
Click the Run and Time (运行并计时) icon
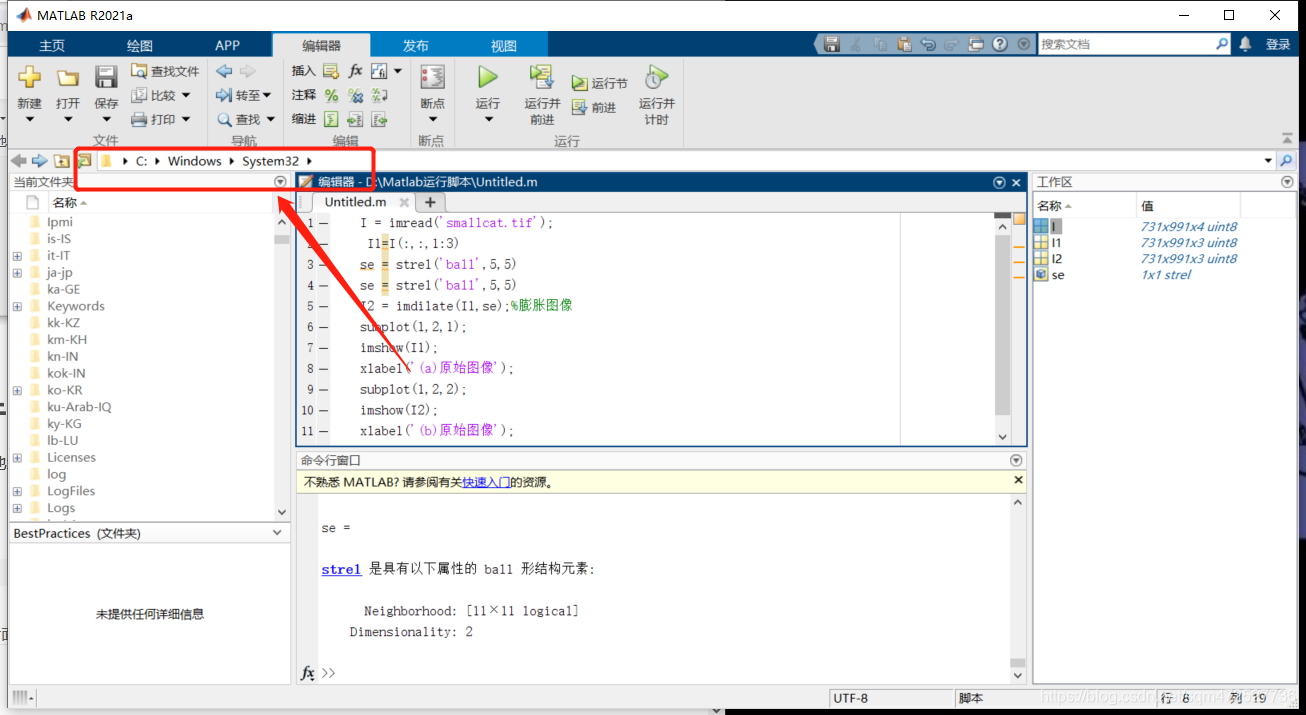[x=655, y=76]
